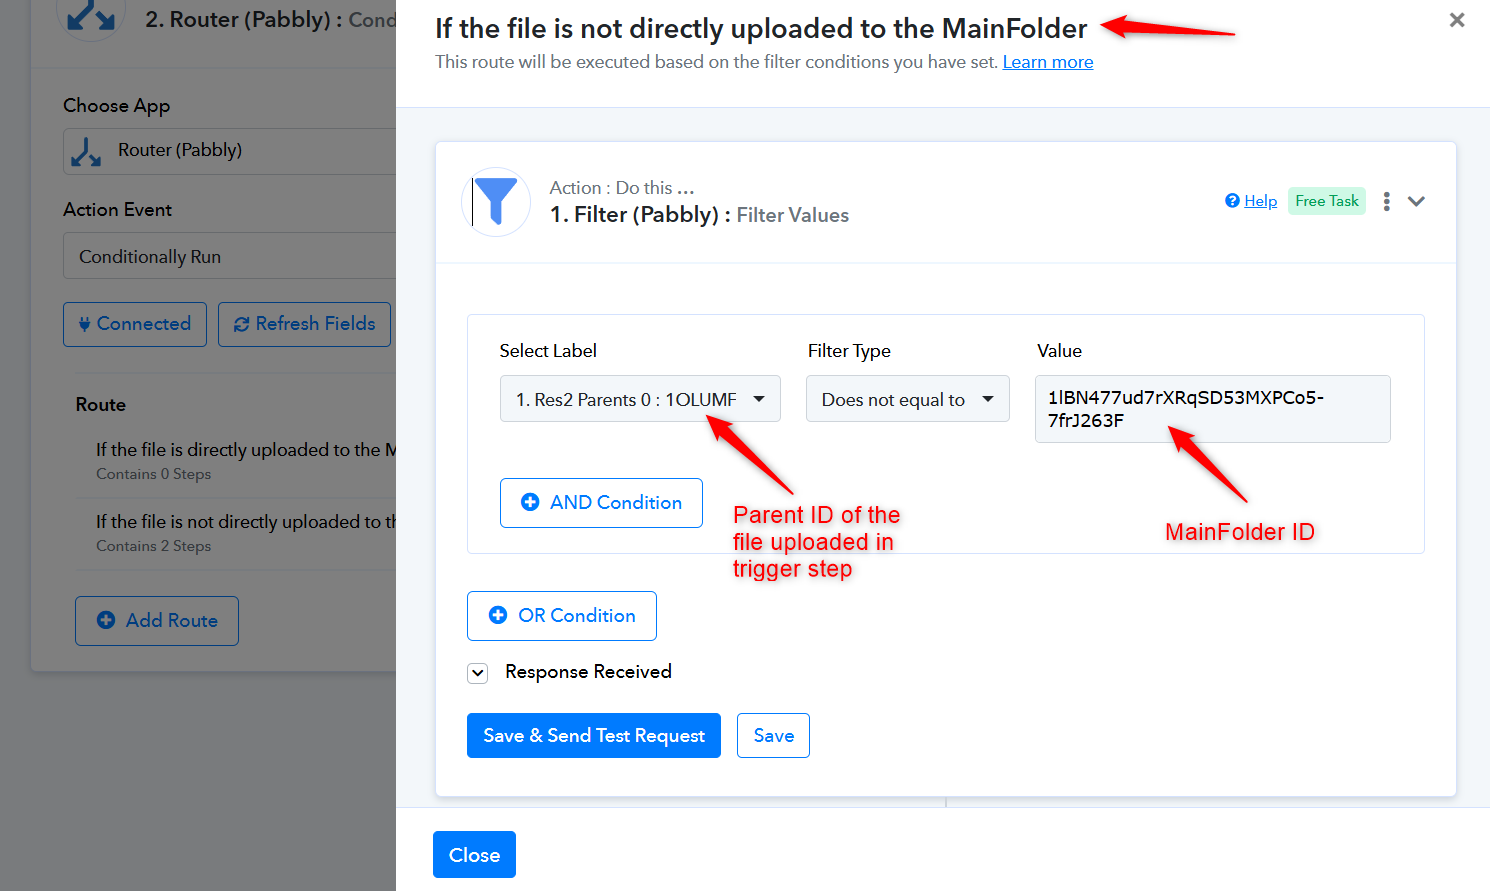Select the directly uploaded route item
Image resolution: width=1490 pixels, height=891 pixels.
236,460
